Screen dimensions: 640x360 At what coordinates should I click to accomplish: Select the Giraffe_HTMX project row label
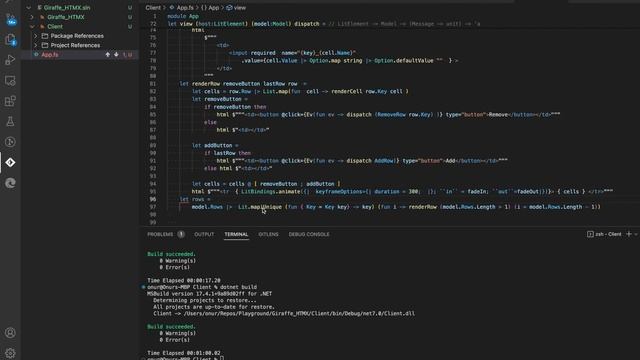click(x=66, y=17)
